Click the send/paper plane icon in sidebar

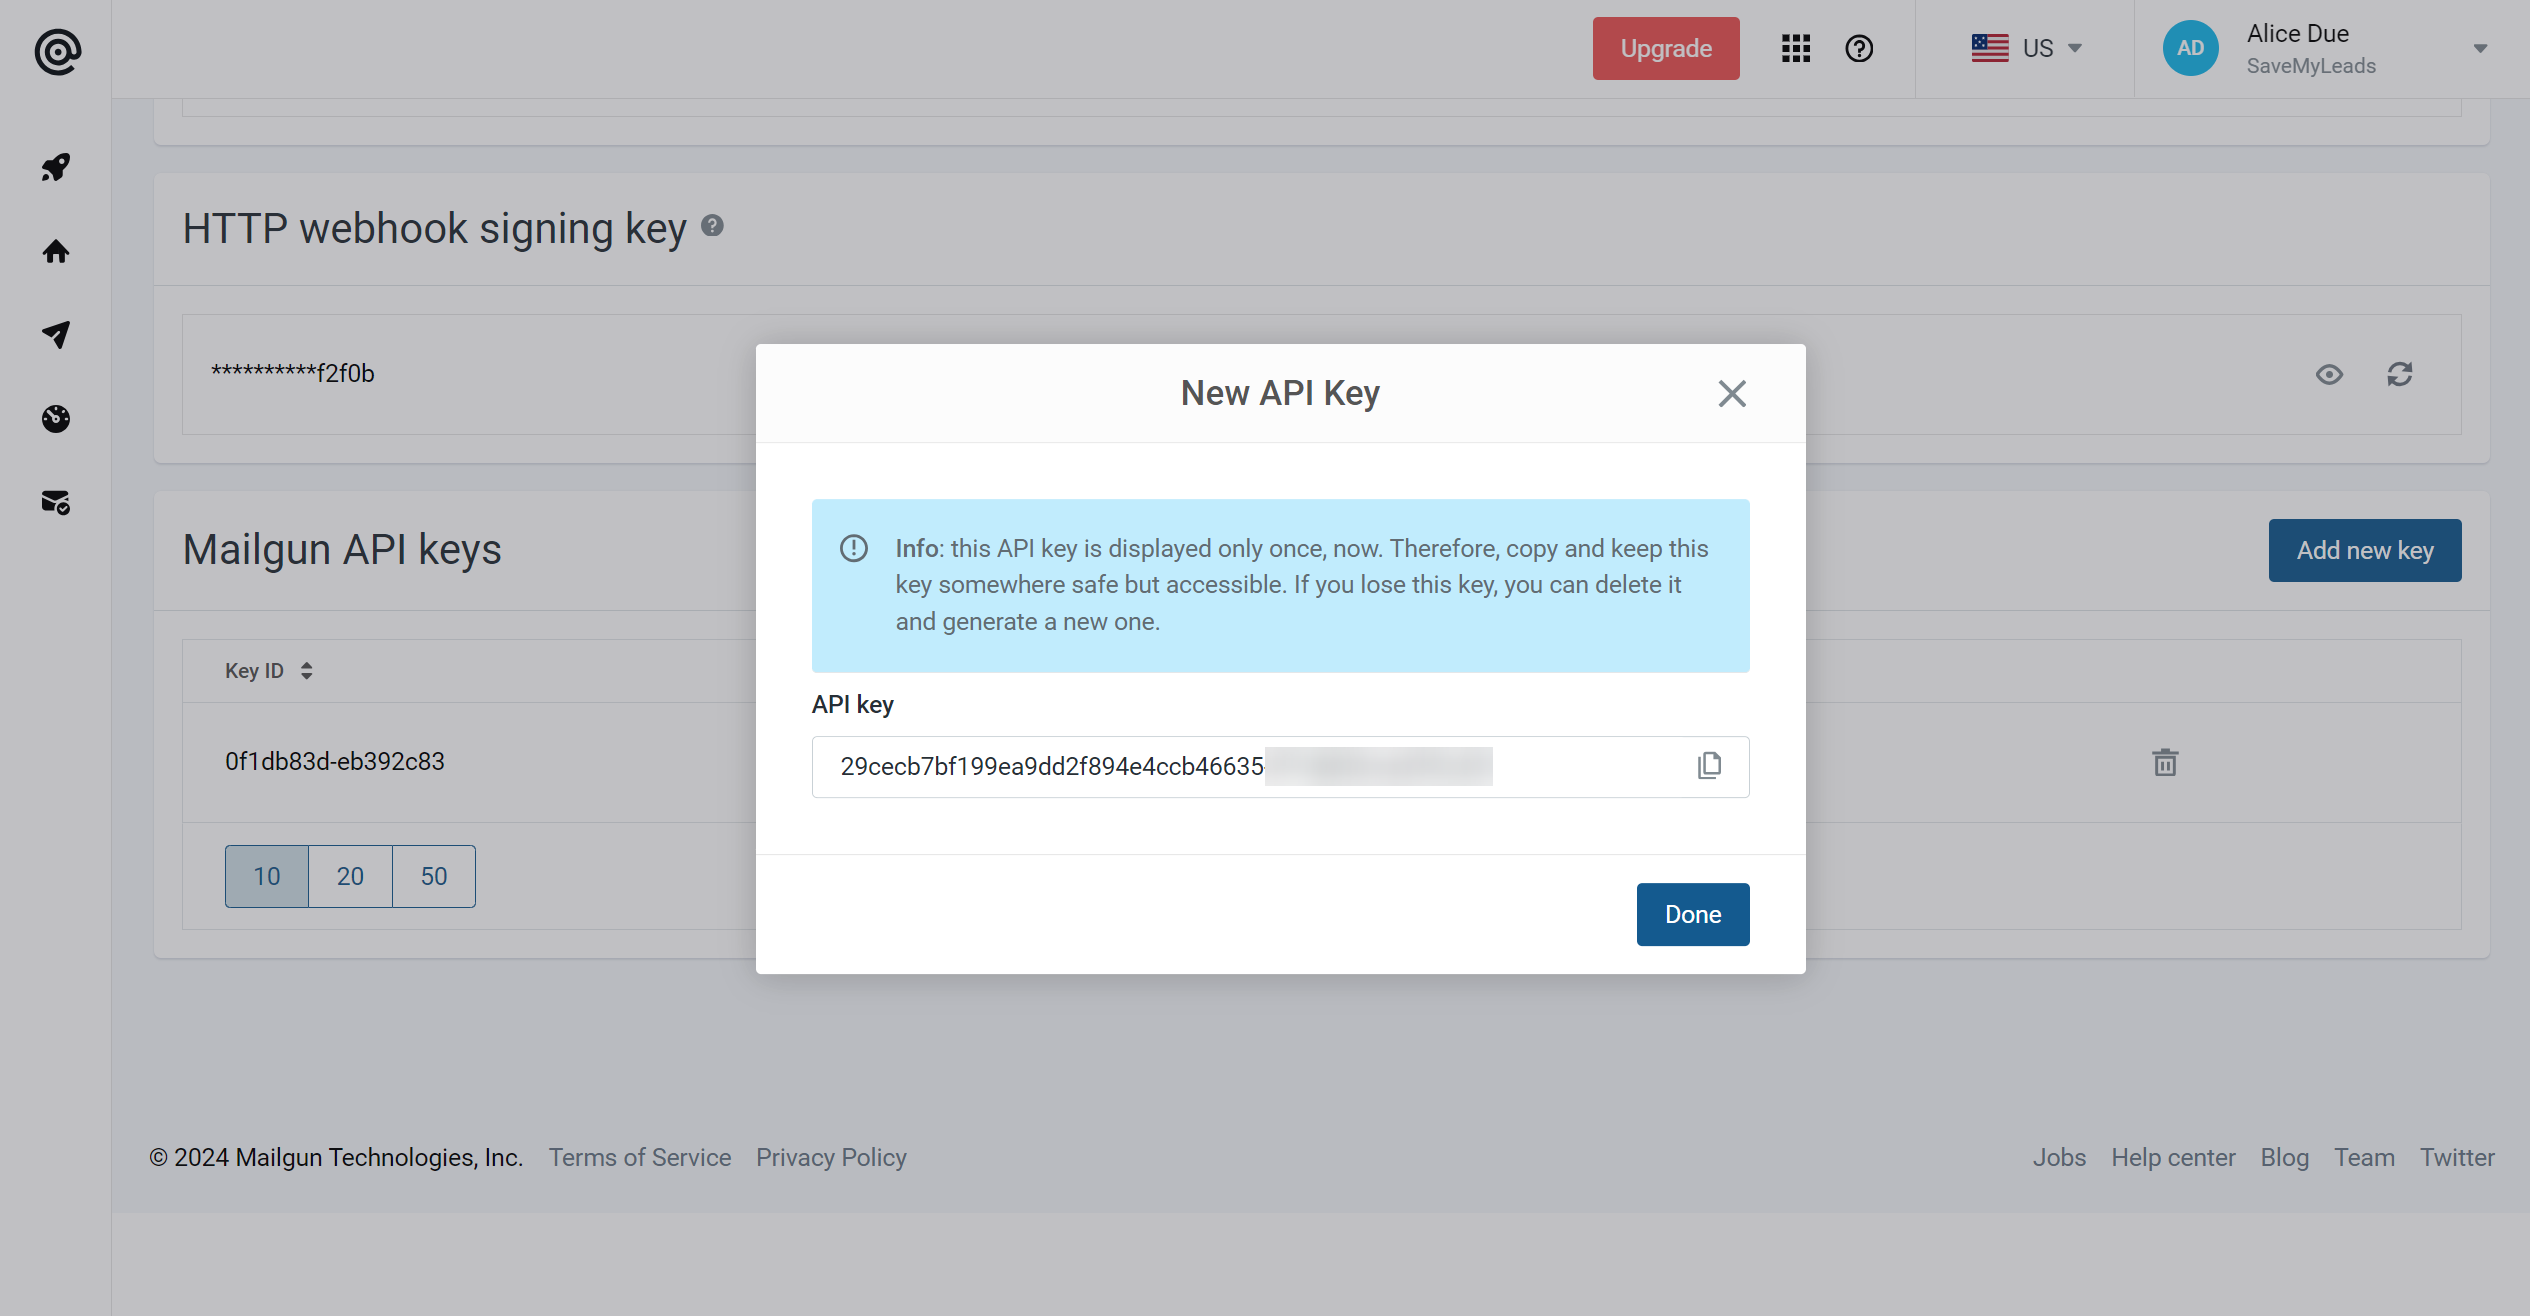click(x=55, y=333)
